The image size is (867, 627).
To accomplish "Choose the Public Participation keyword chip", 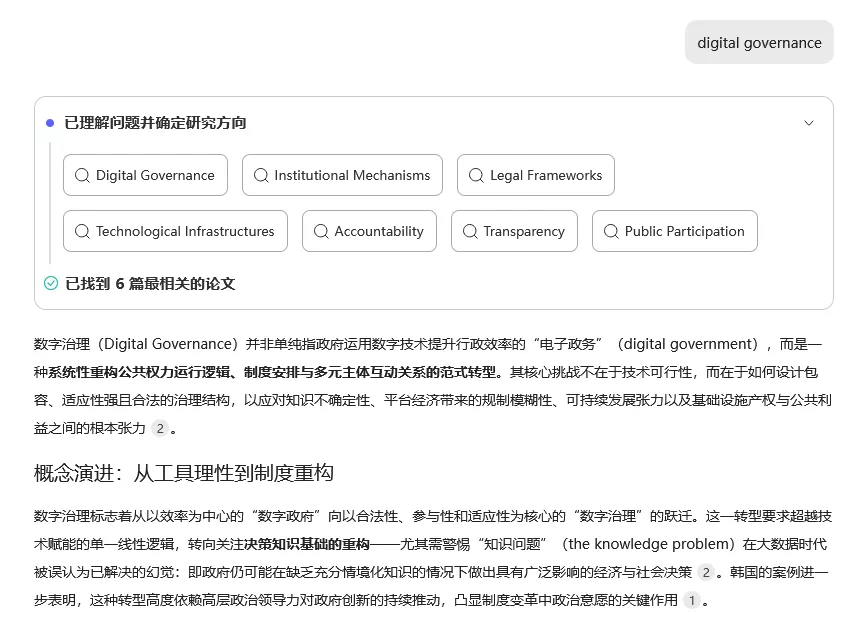I will tap(675, 231).
